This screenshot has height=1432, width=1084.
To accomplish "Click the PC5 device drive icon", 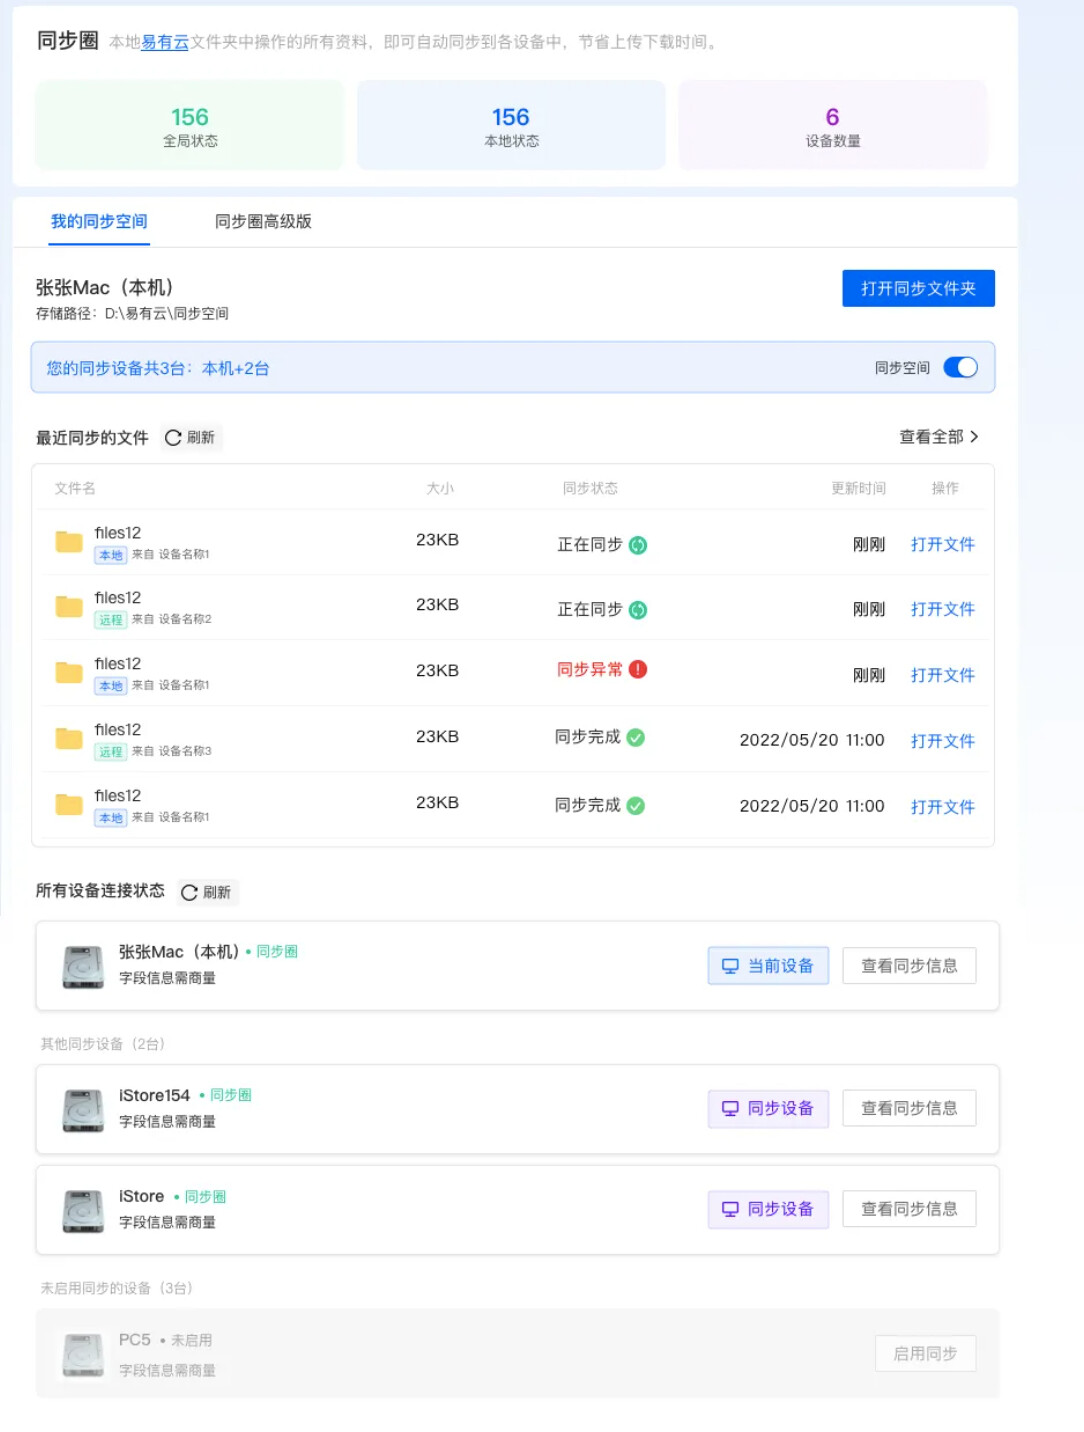I will [x=83, y=1354].
